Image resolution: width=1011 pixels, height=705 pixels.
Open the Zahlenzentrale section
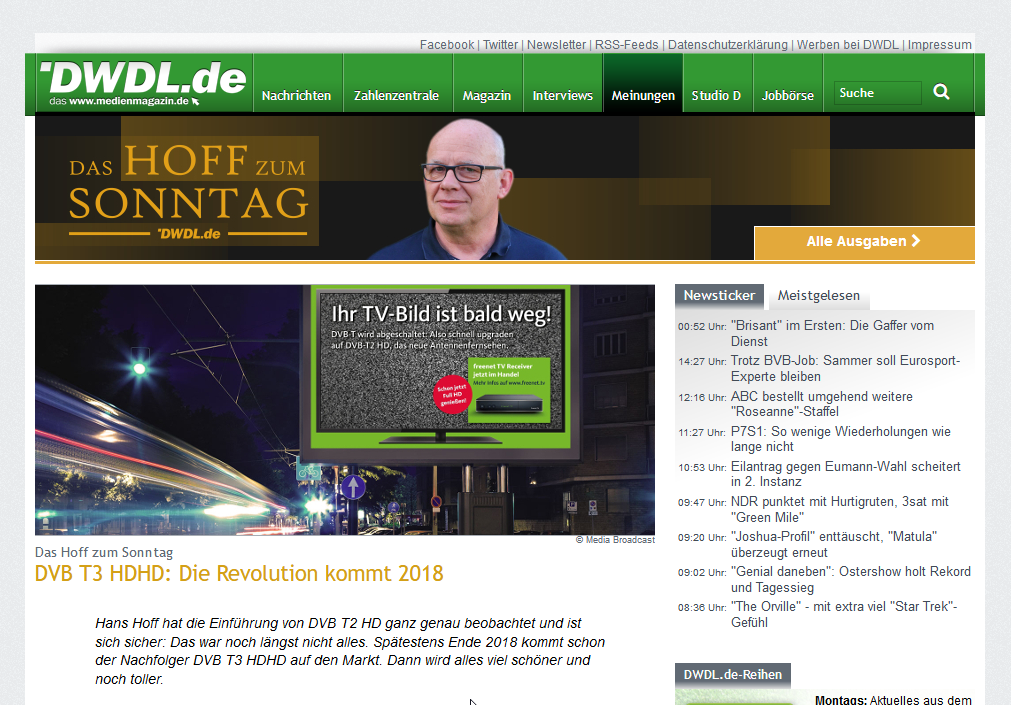coord(396,96)
